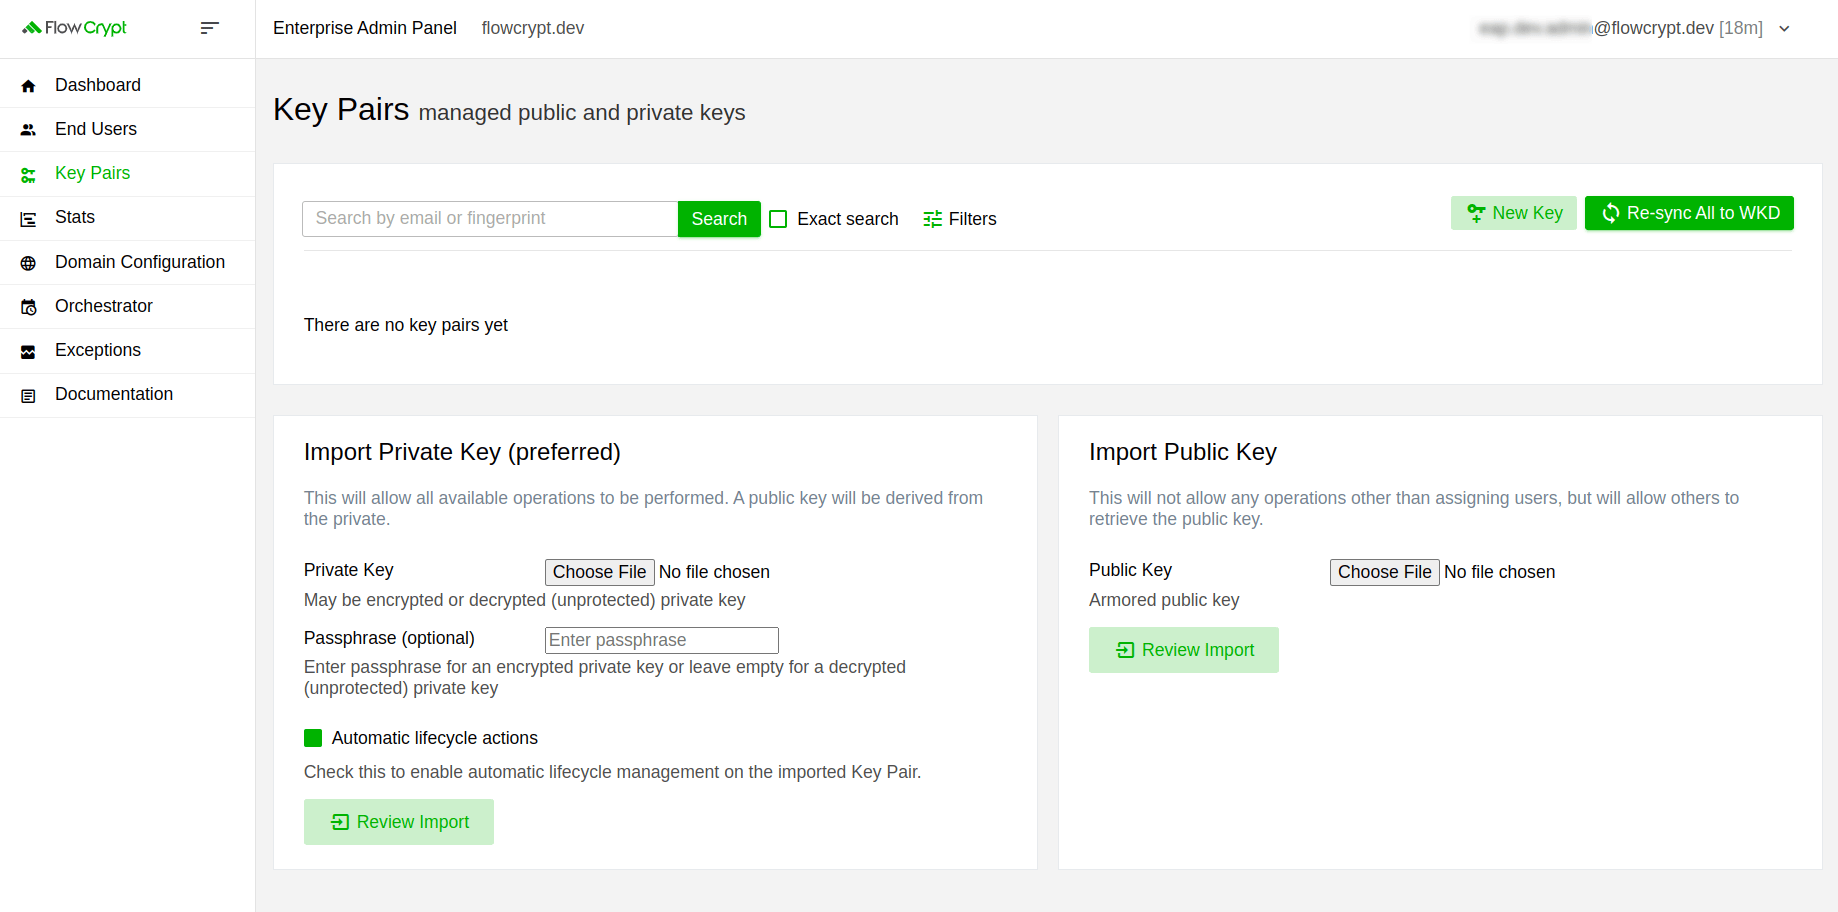Click the Import Public Key heading
This screenshot has height=912, width=1838.
[x=1183, y=452]
